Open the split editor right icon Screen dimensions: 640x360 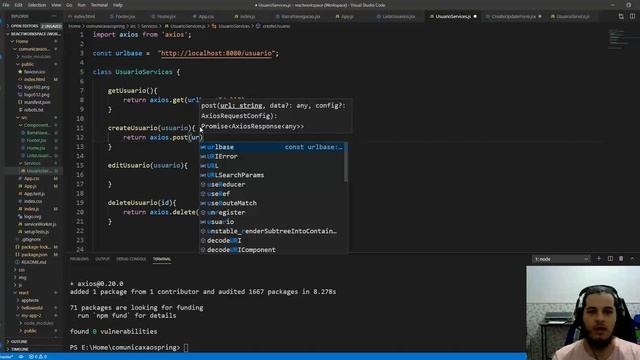tap(632, 16)
